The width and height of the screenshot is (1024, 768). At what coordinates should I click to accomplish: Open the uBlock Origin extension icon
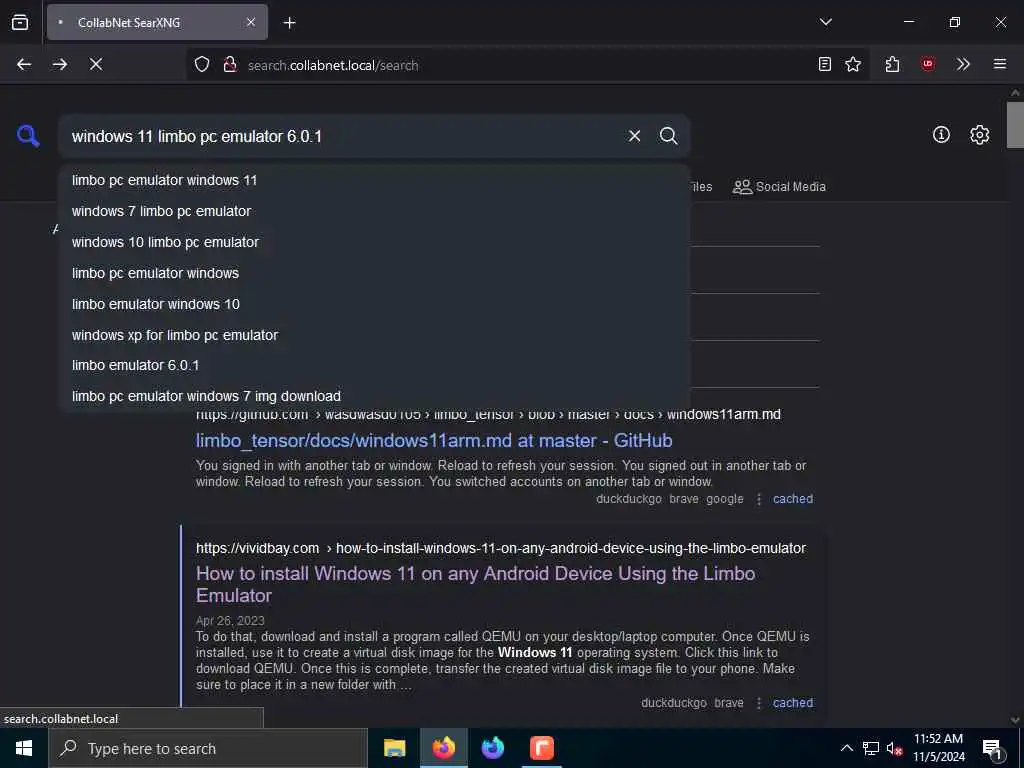(927, 64)
